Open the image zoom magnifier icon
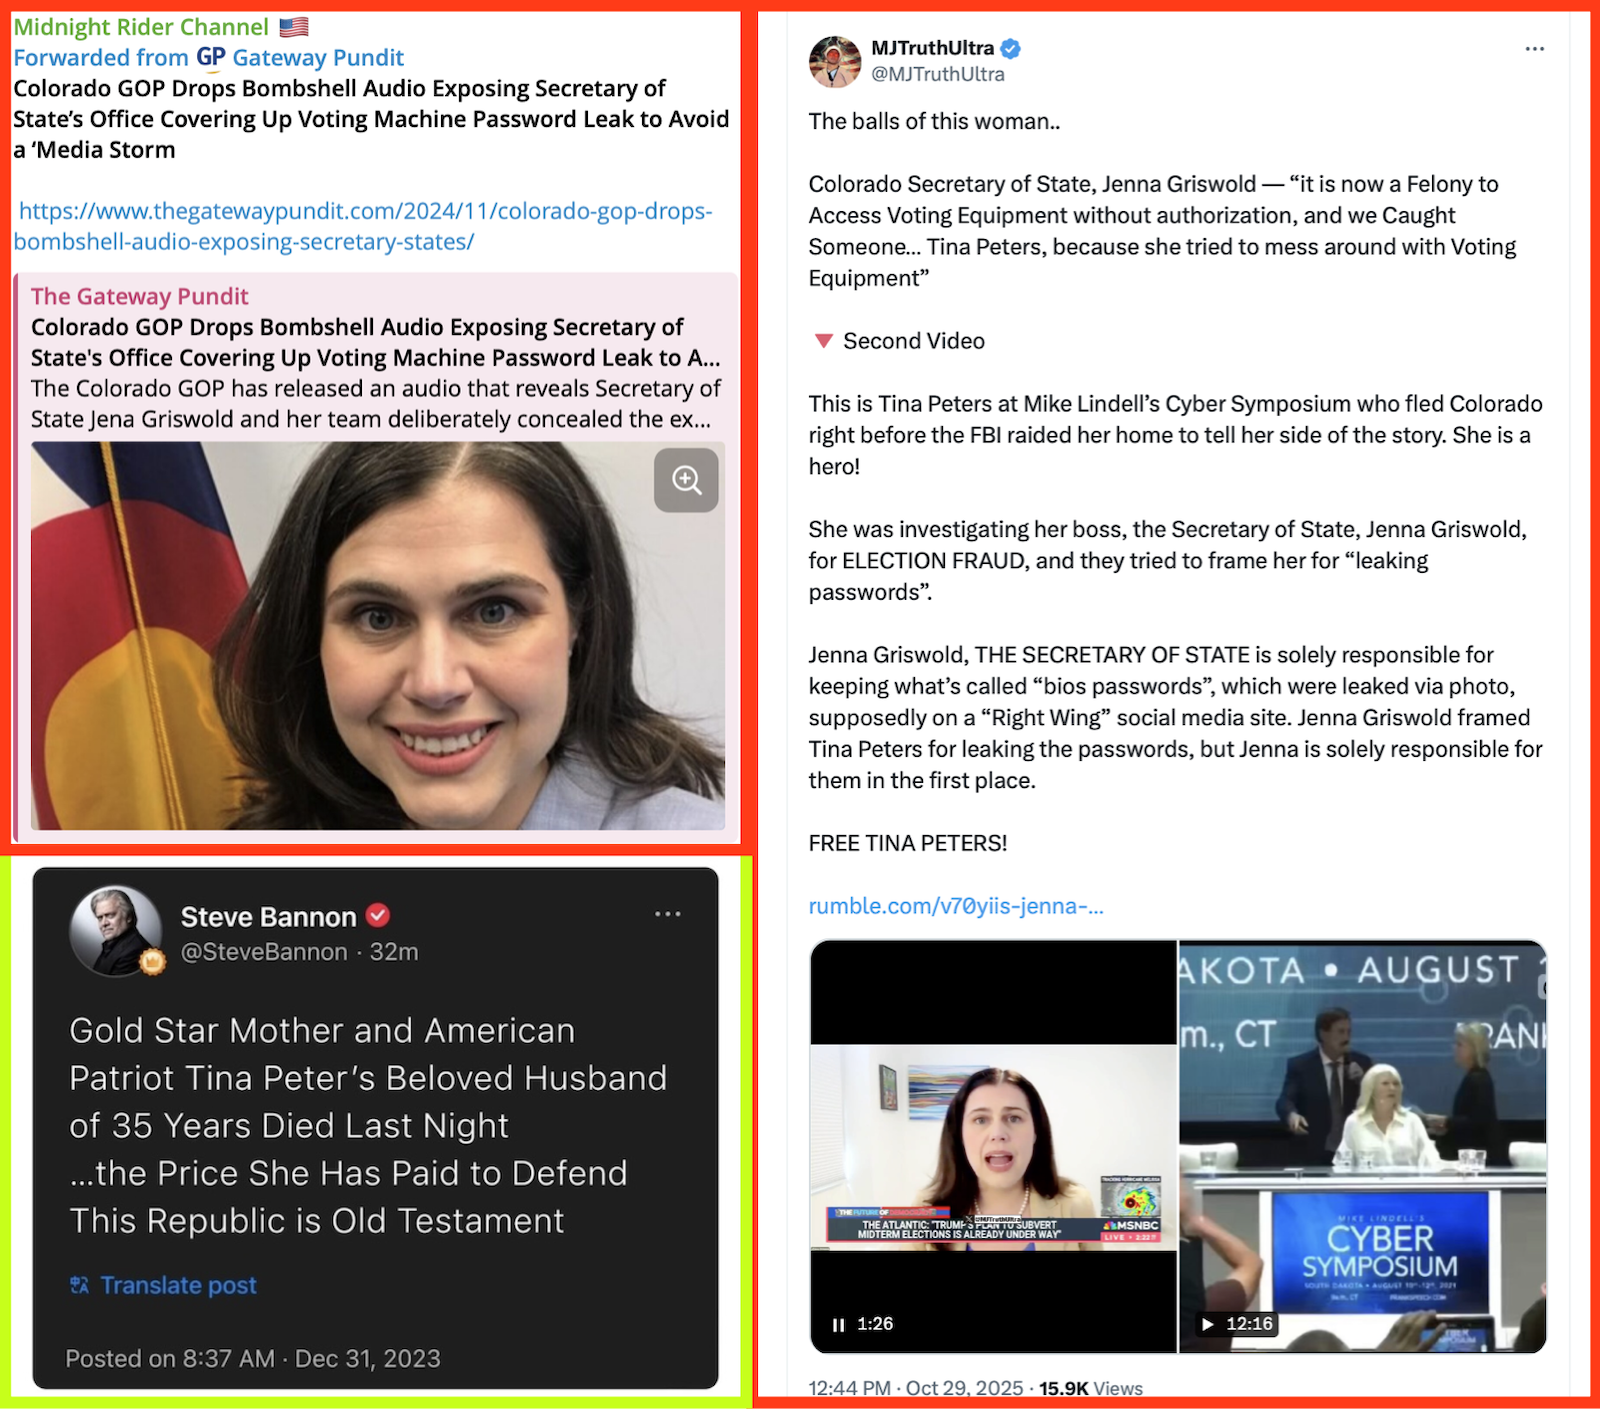 [686, 480]
